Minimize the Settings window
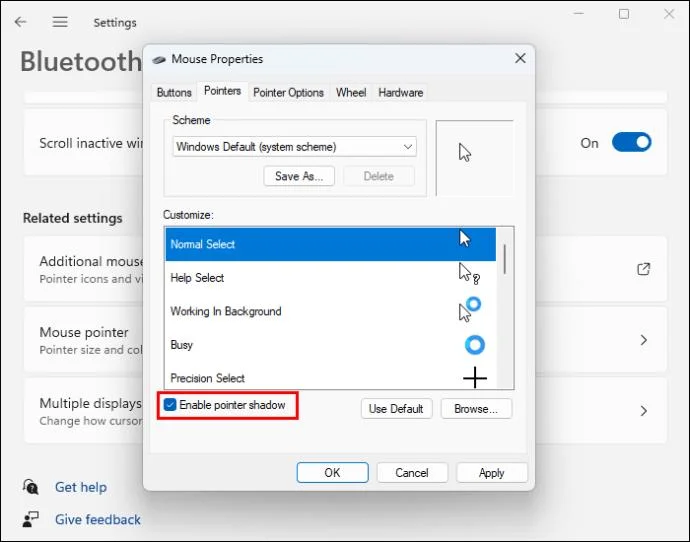This screenshot has width=690, height=542. click(579, 14)
